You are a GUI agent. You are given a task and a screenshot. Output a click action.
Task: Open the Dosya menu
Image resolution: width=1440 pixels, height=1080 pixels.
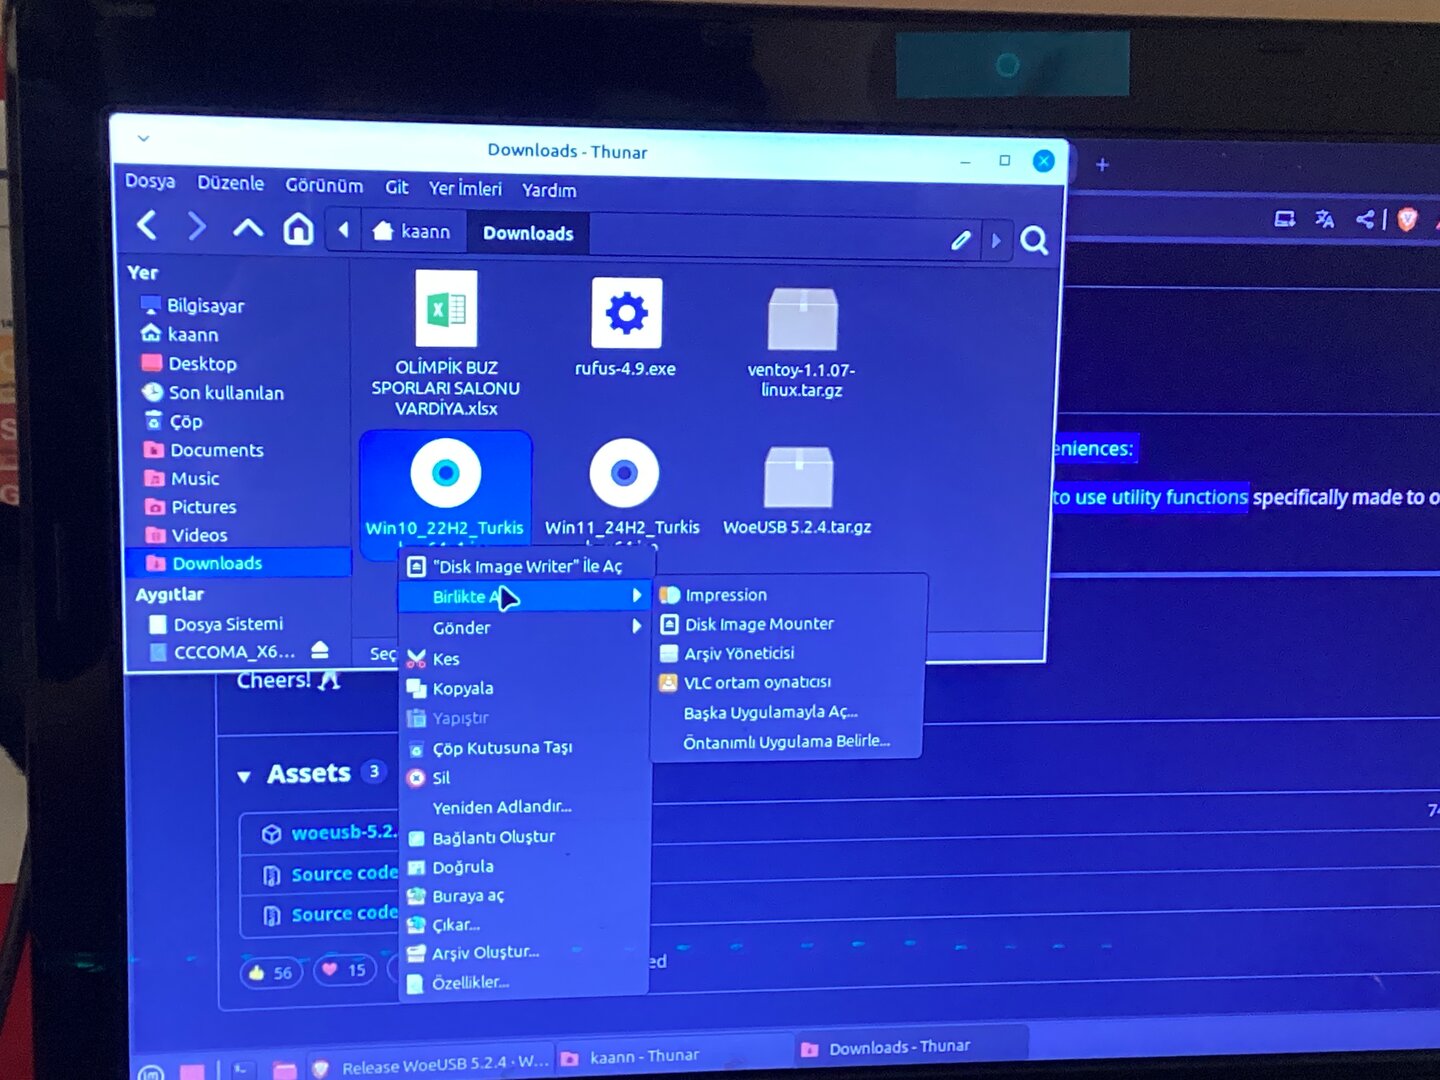[150, 181]
